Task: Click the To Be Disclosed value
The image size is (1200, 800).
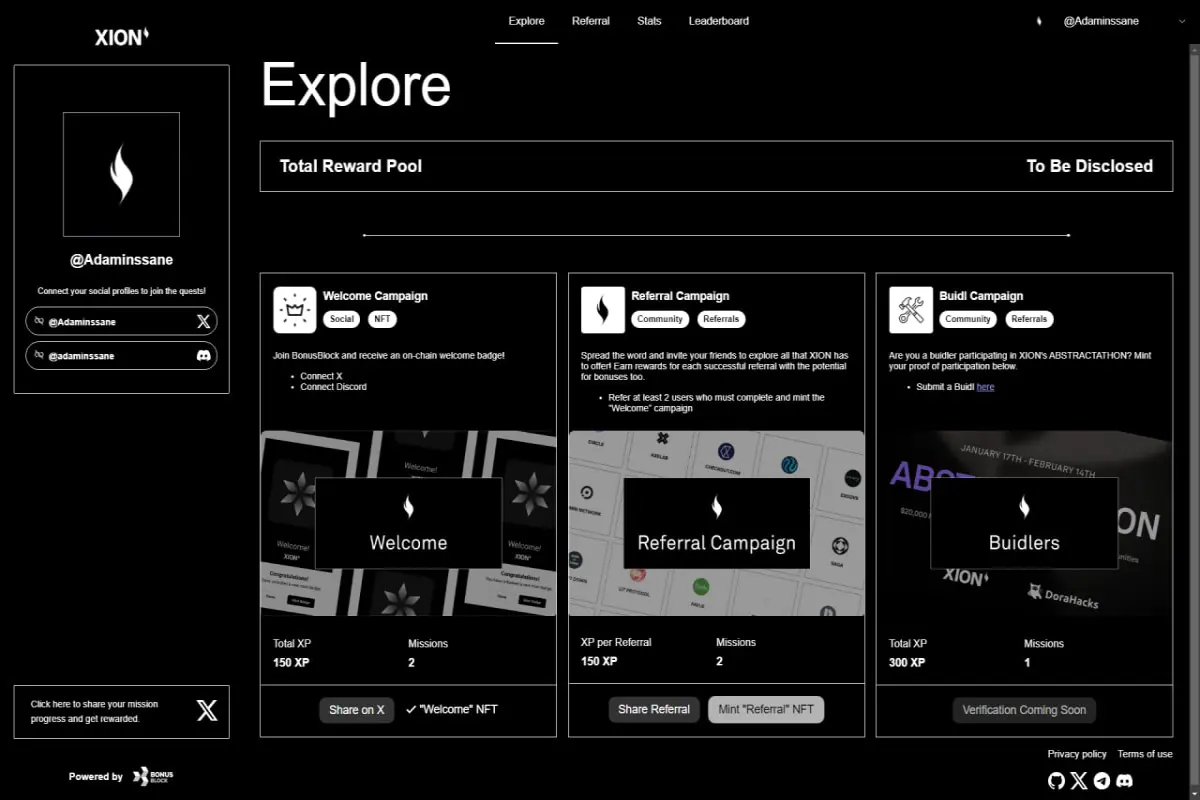Action: point(1090,166)
